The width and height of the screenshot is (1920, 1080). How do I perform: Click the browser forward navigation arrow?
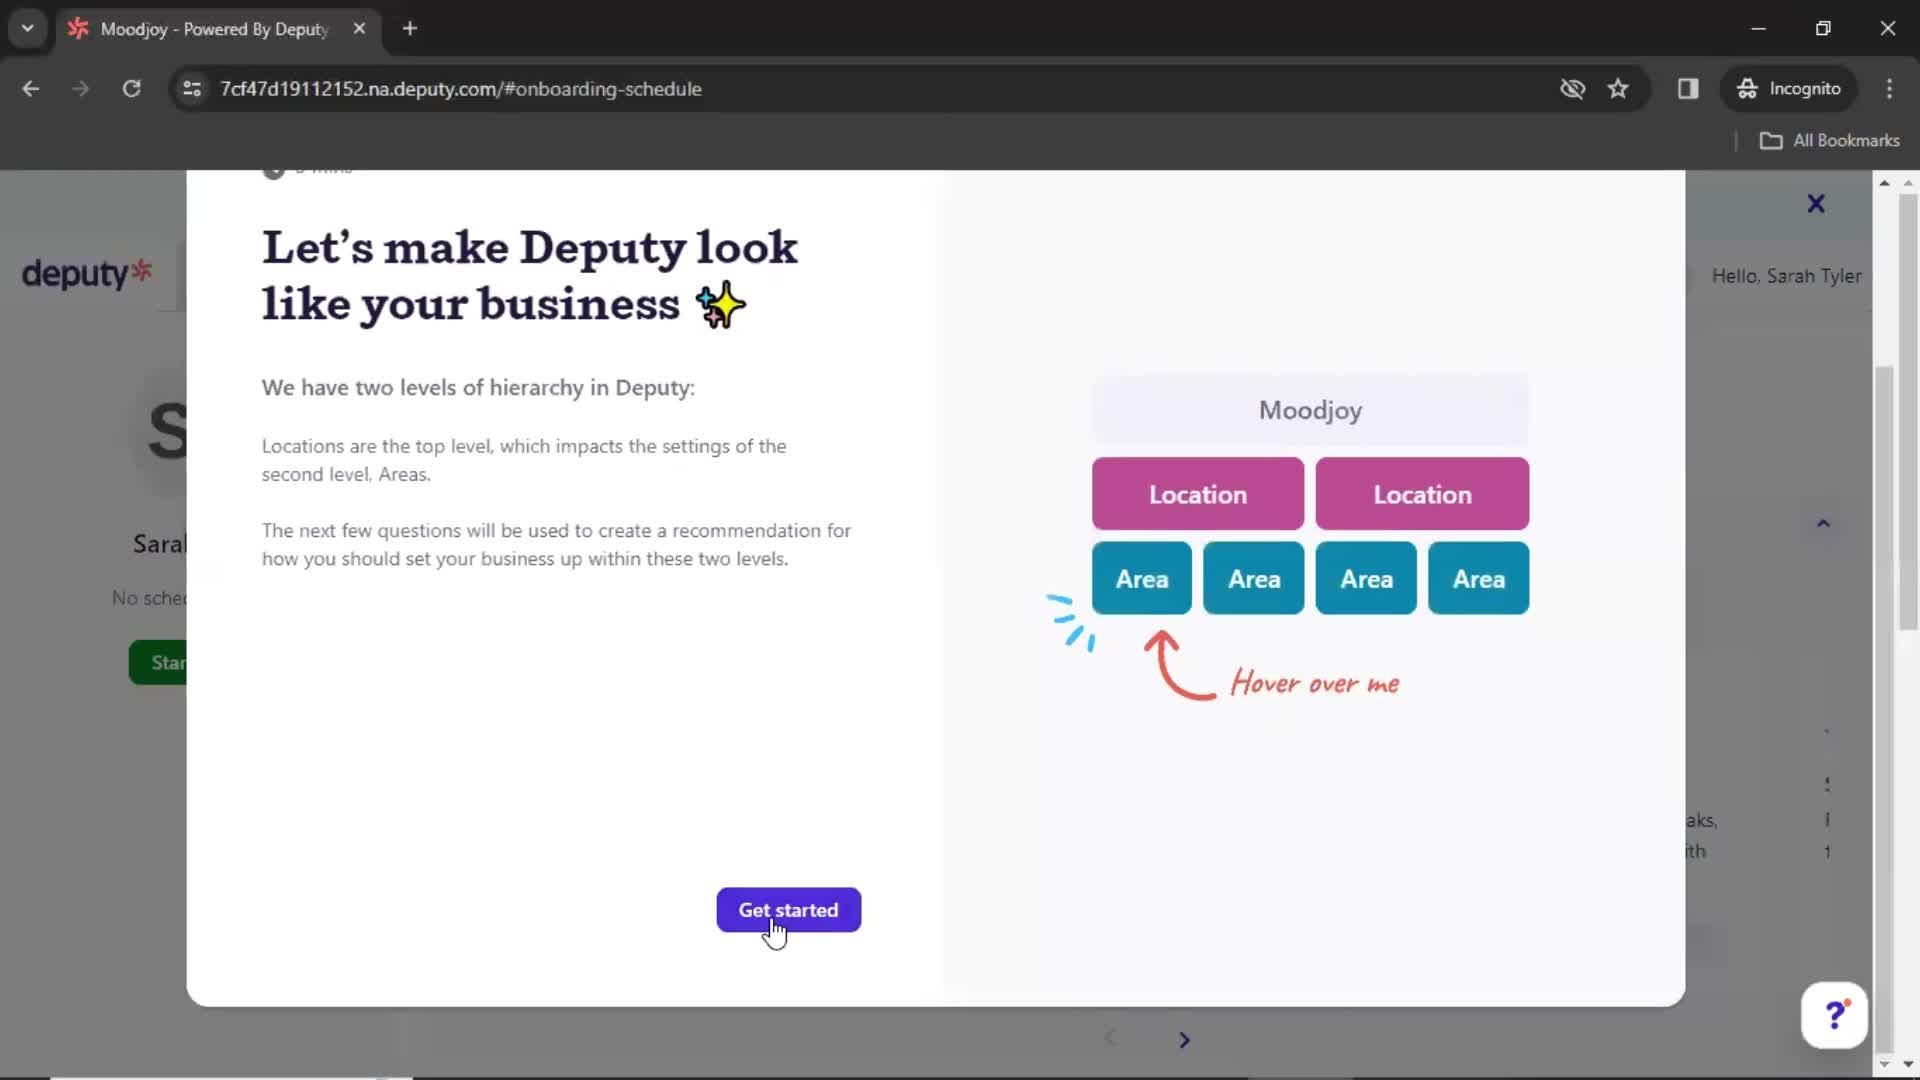click(80, 88)
